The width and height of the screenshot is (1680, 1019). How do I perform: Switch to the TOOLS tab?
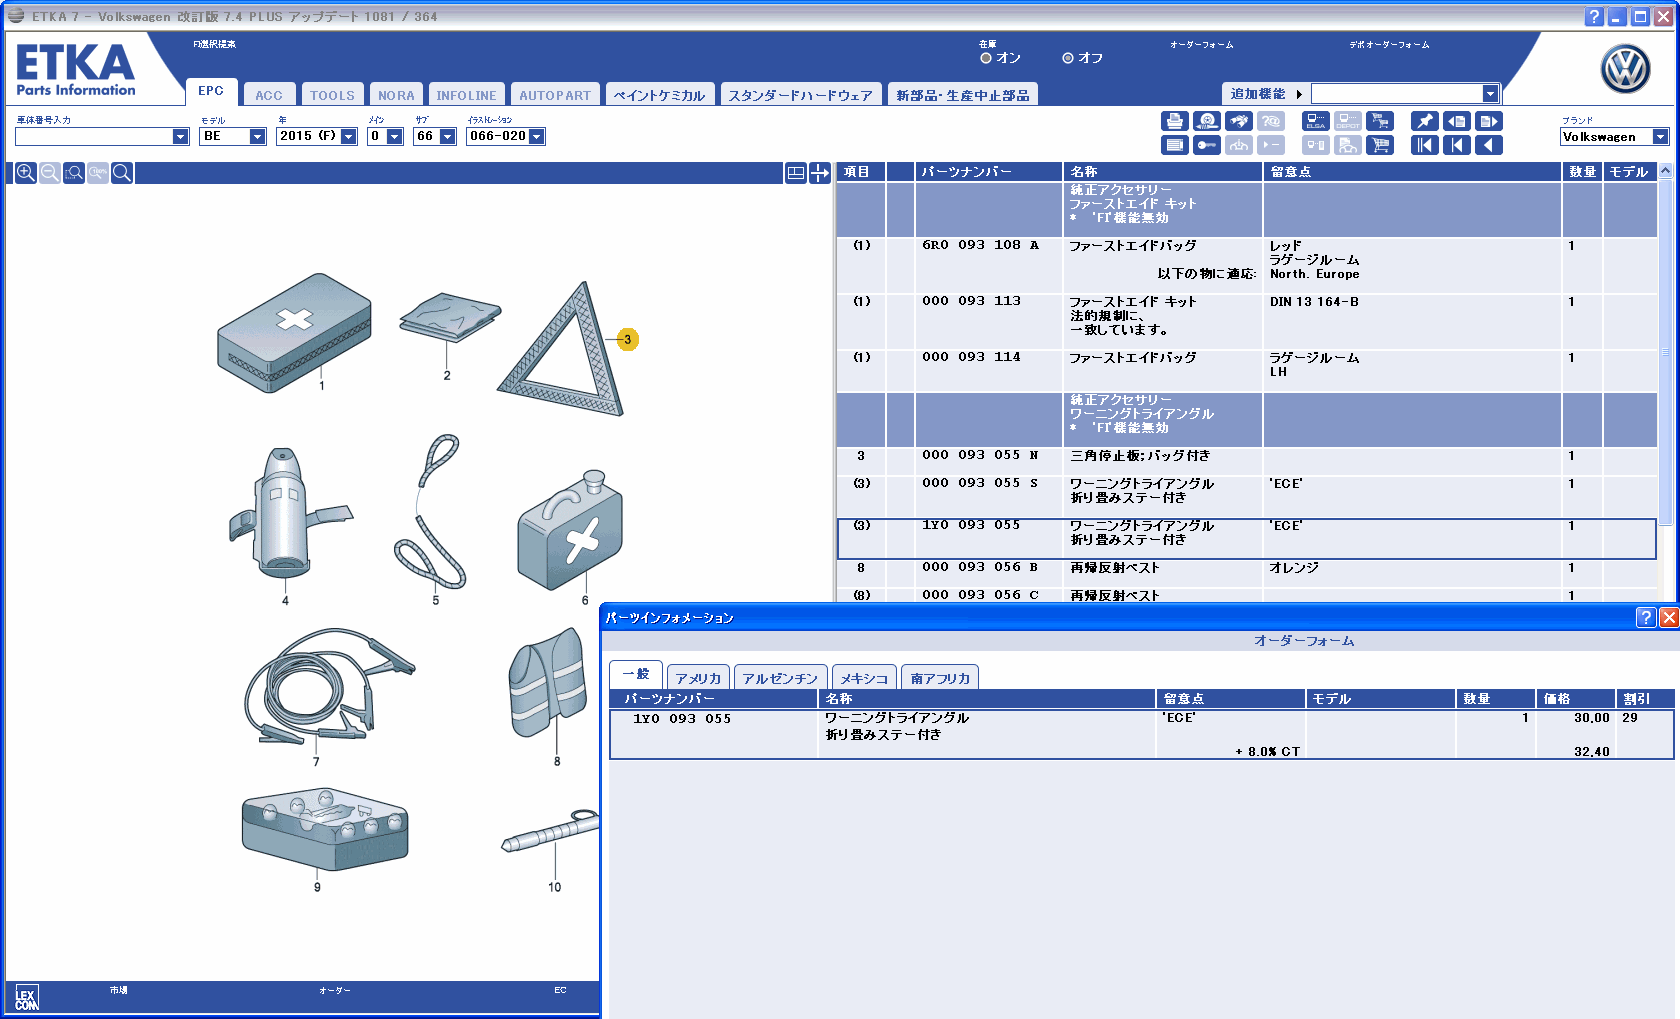coord(332,95)
